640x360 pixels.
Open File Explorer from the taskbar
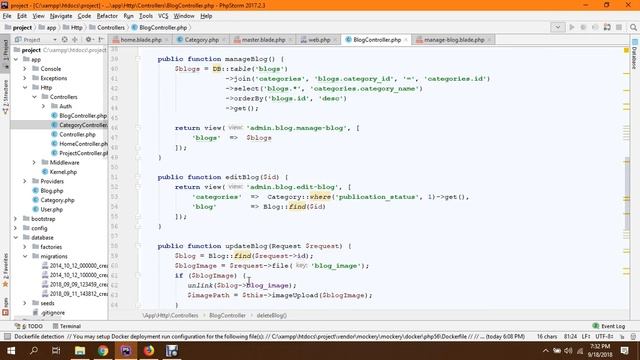(80, 351)
